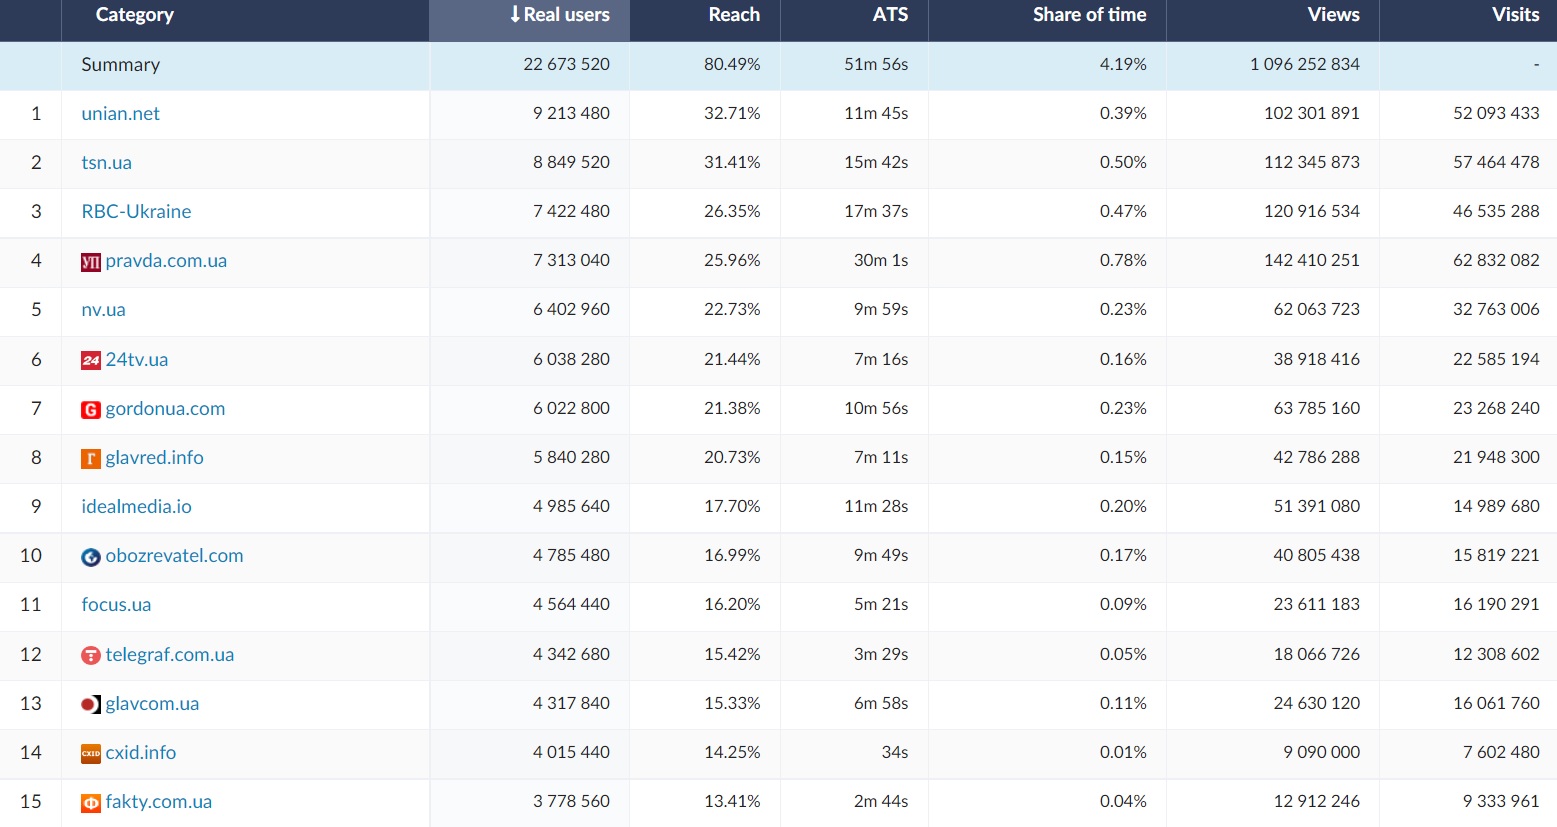The width and height of the screenshot is (1557, 827).
Task: Sort by Visits column header
Action: [x=1515, y=15]
